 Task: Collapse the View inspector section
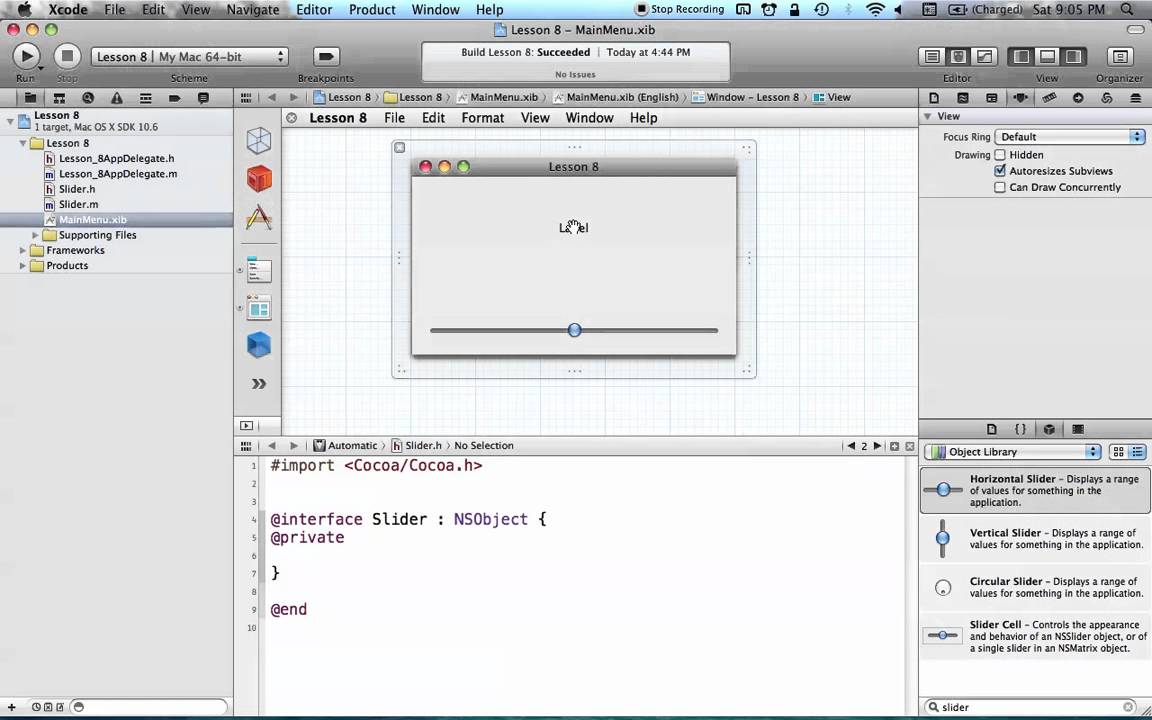point(928,116)
